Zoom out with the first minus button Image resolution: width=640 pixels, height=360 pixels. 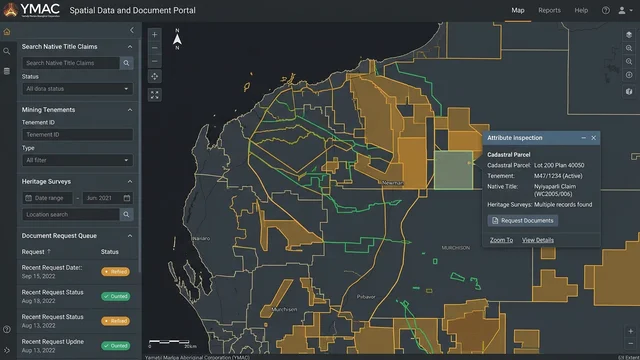[155, 48]
